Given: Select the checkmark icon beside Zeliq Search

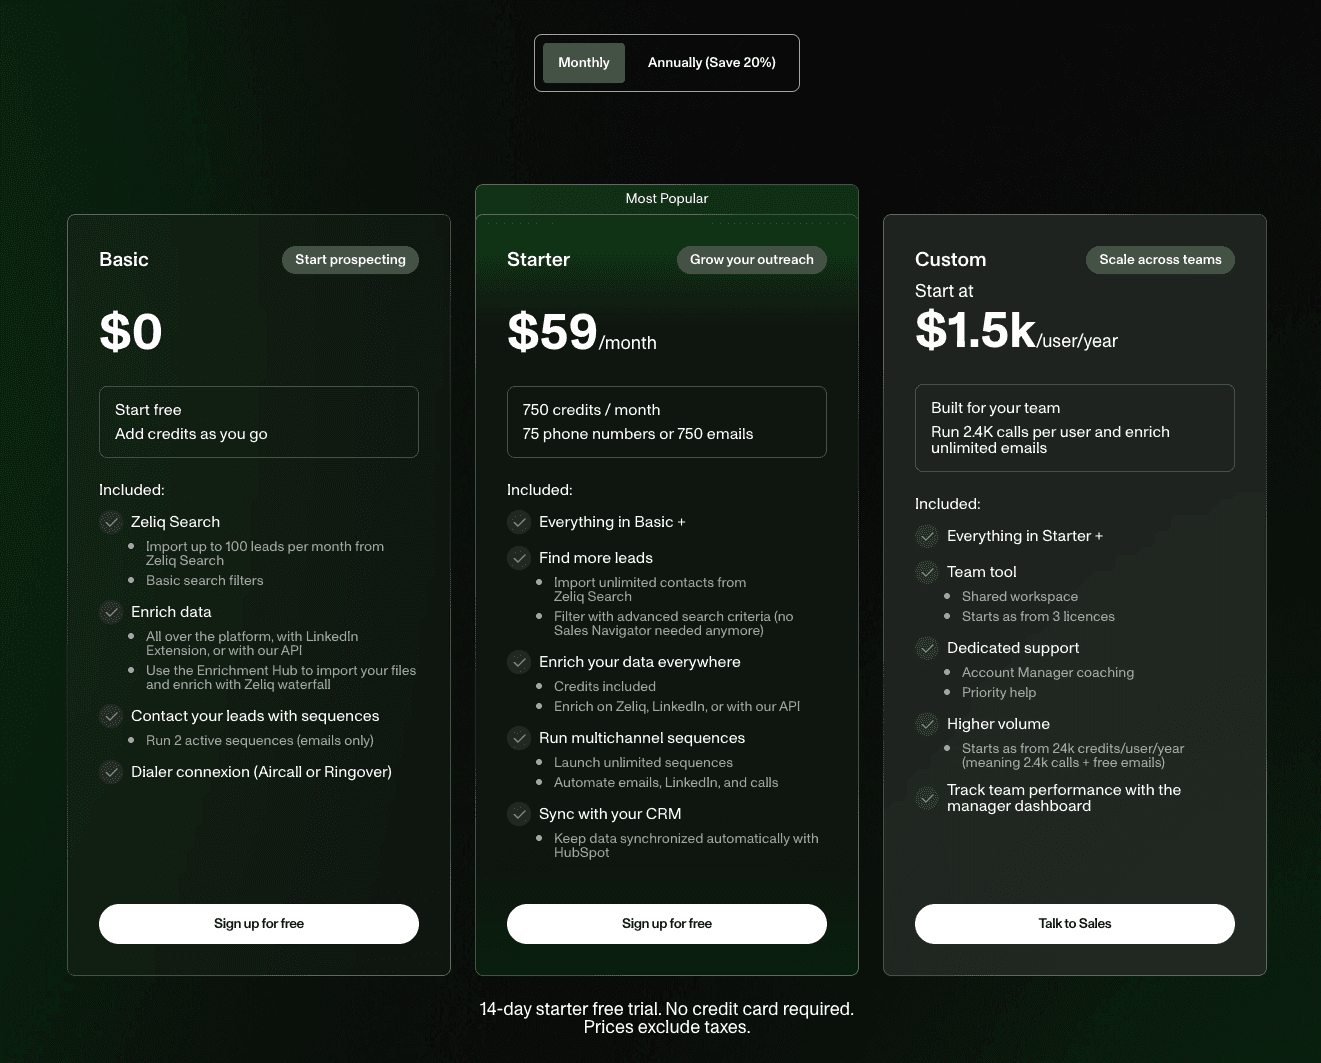Looking at the screenshot, I should tap(111, 522).
